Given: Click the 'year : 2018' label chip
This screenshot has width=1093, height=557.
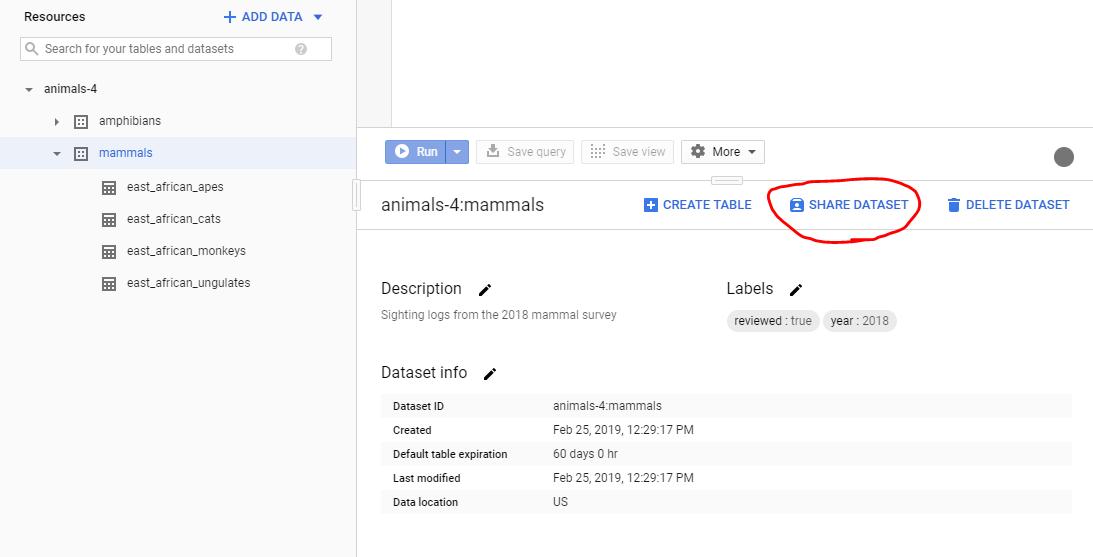Looking at the screenshot, I should click(859, 321).
